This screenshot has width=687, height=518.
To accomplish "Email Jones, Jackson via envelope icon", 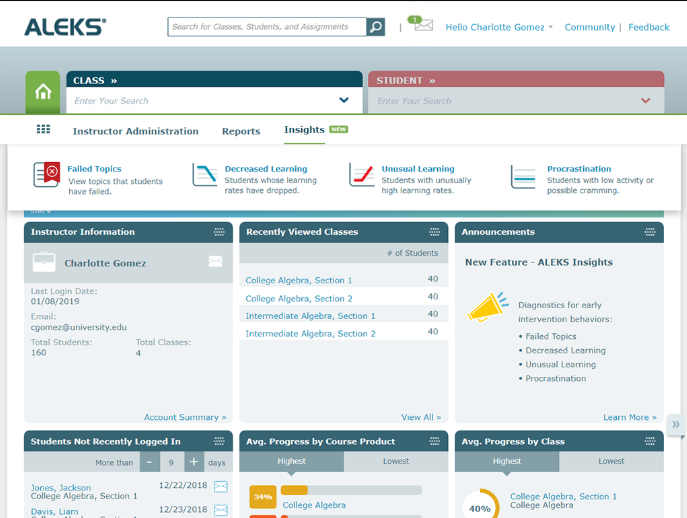I will [x=221, y=486].
